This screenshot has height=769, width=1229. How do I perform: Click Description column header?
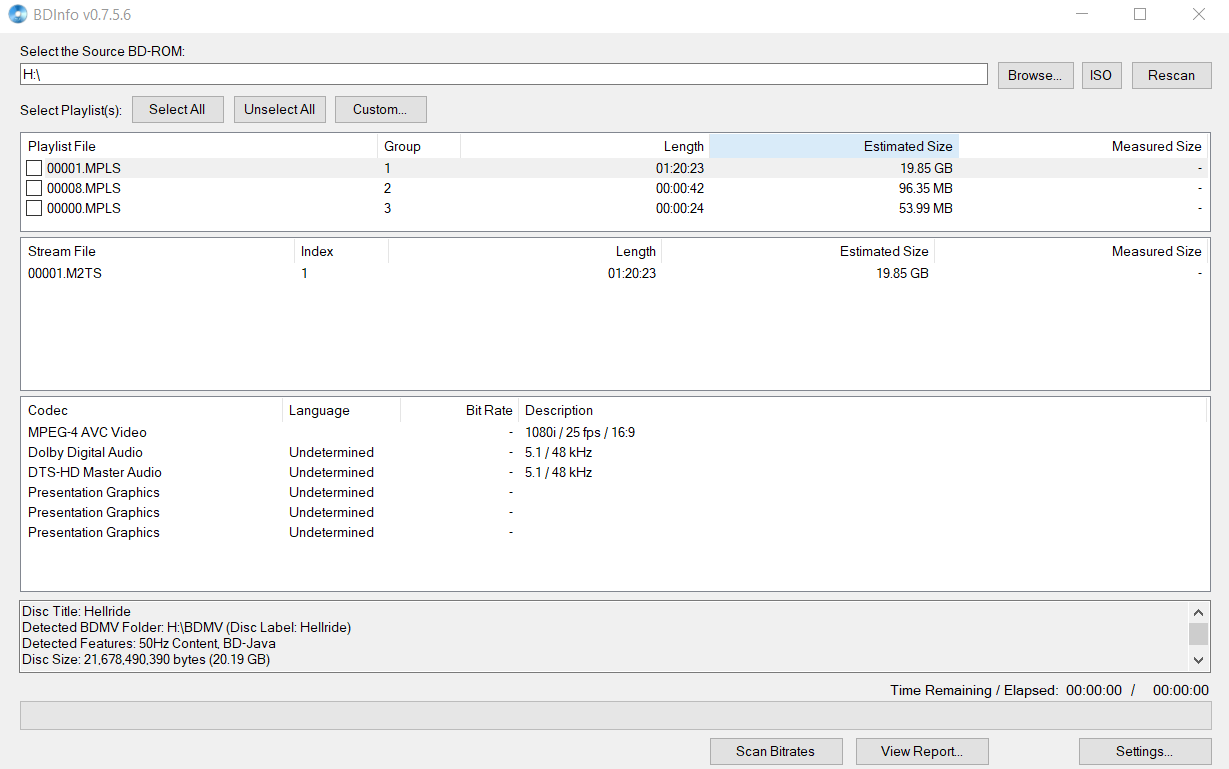coord(863,410)
